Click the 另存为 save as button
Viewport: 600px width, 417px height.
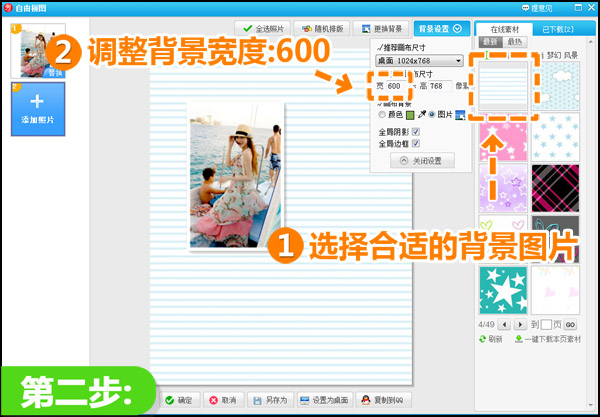[271, 400]
